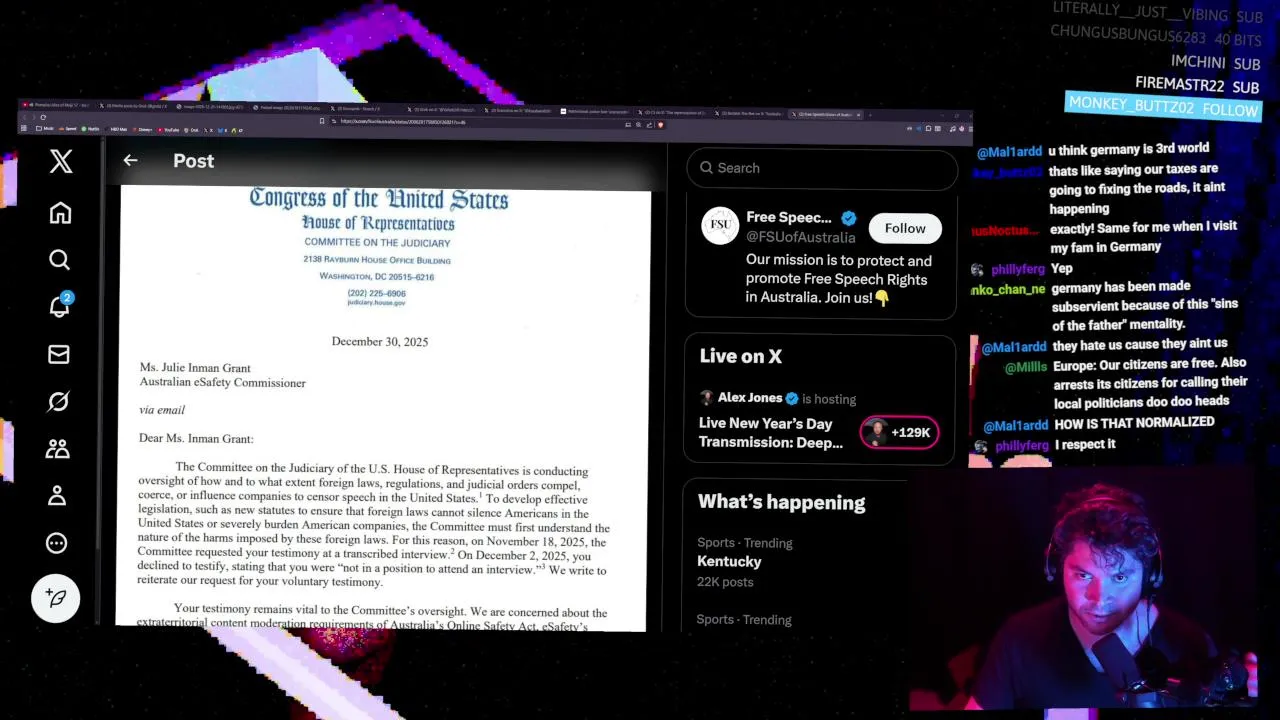1280x720 pixels.
Task: Click the X logo in sidebar
Action: [x=61, y=161]
